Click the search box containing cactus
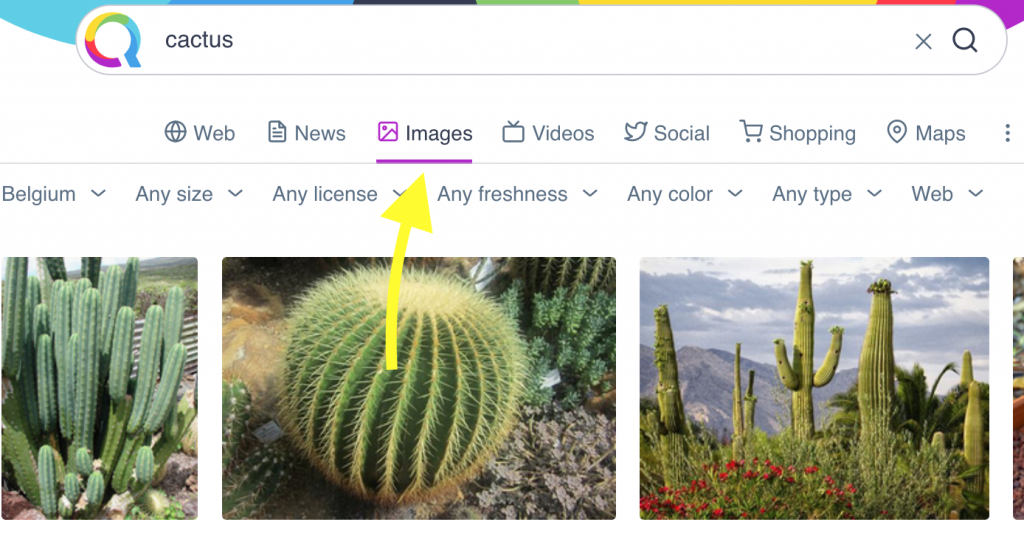Viewport: 1024px width, 542px height. click(x=520, y=41)
